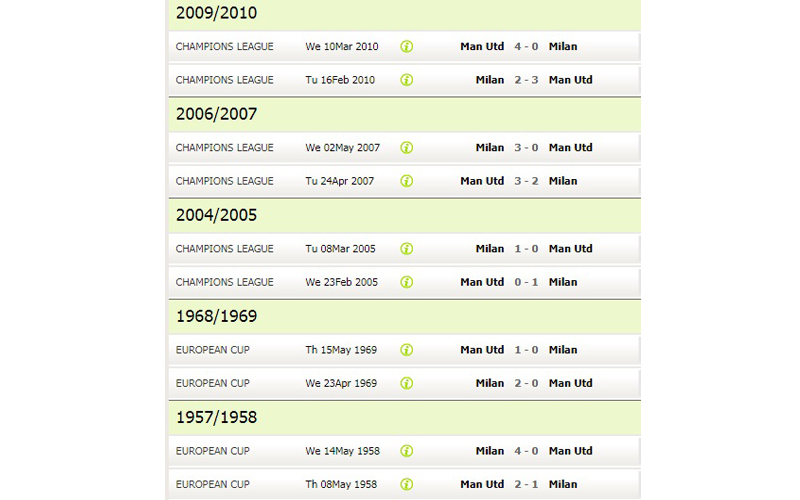Screen dimensions: 800x500
Task: Select the 2006/2007 season header
Action: pos(405,114)
